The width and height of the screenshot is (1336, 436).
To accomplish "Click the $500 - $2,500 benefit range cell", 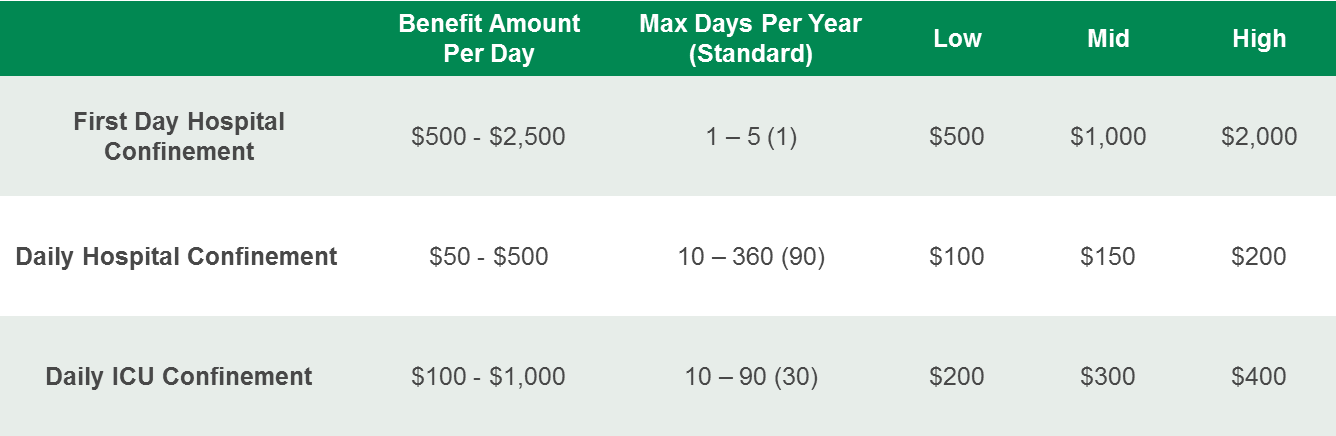I will (488, 136).
